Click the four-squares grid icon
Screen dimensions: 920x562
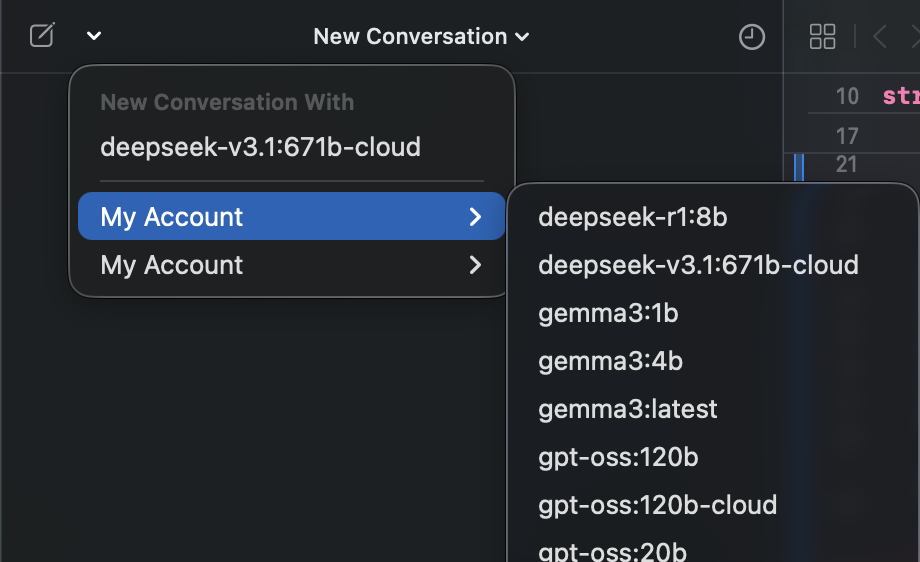pos(822,37)
